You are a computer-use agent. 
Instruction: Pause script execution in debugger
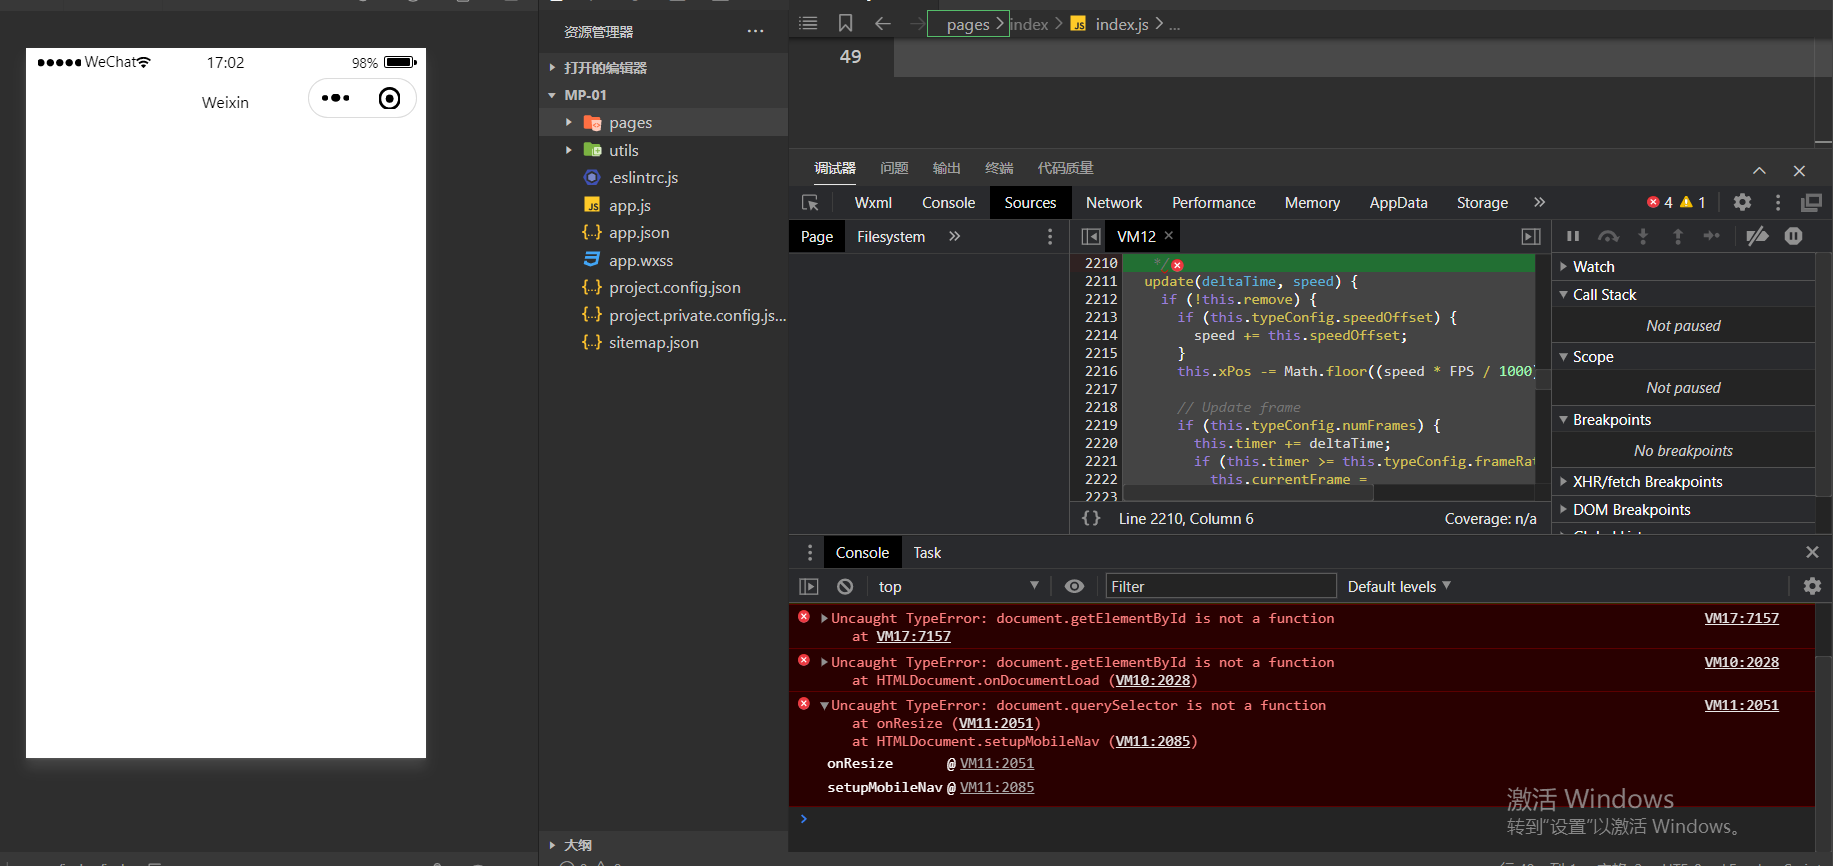tap(1573, 236)
